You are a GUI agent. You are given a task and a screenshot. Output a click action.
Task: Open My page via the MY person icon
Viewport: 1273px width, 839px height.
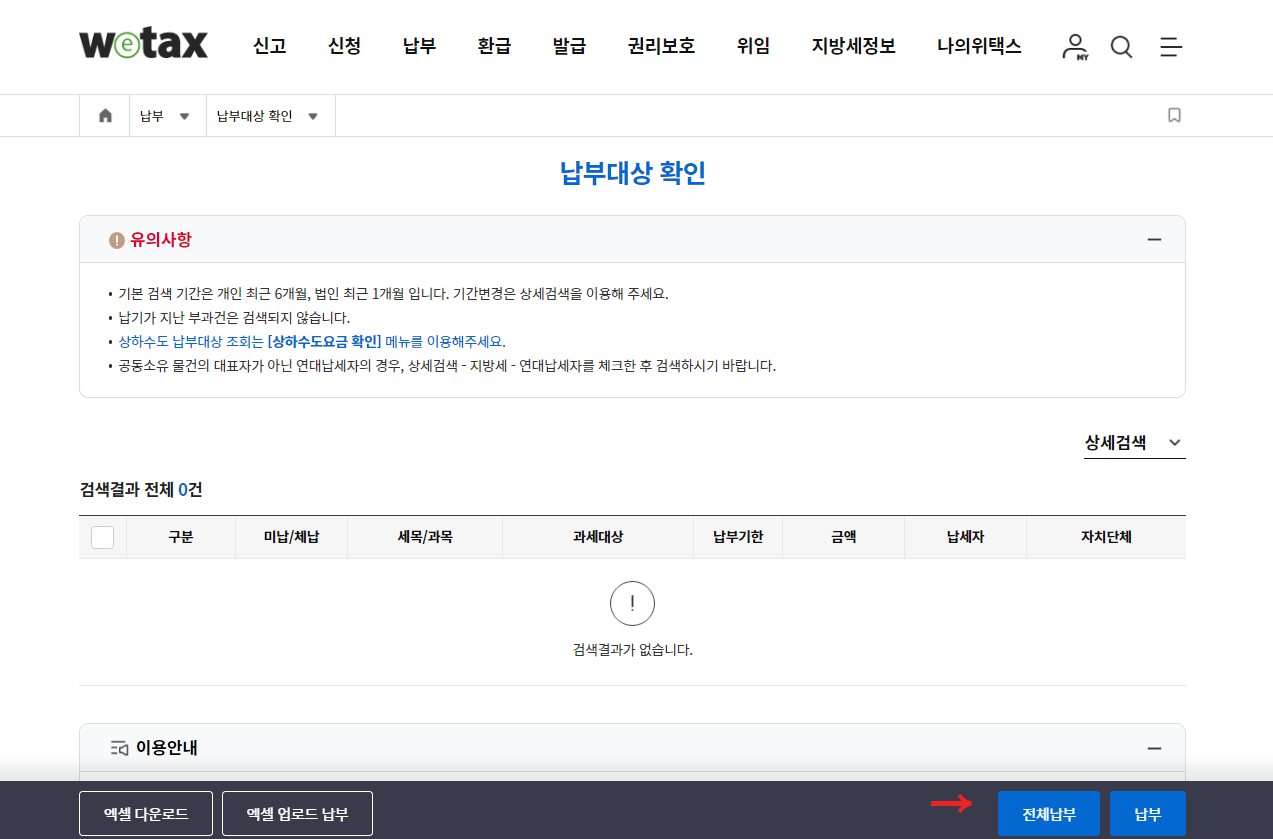click(1073, 46)
